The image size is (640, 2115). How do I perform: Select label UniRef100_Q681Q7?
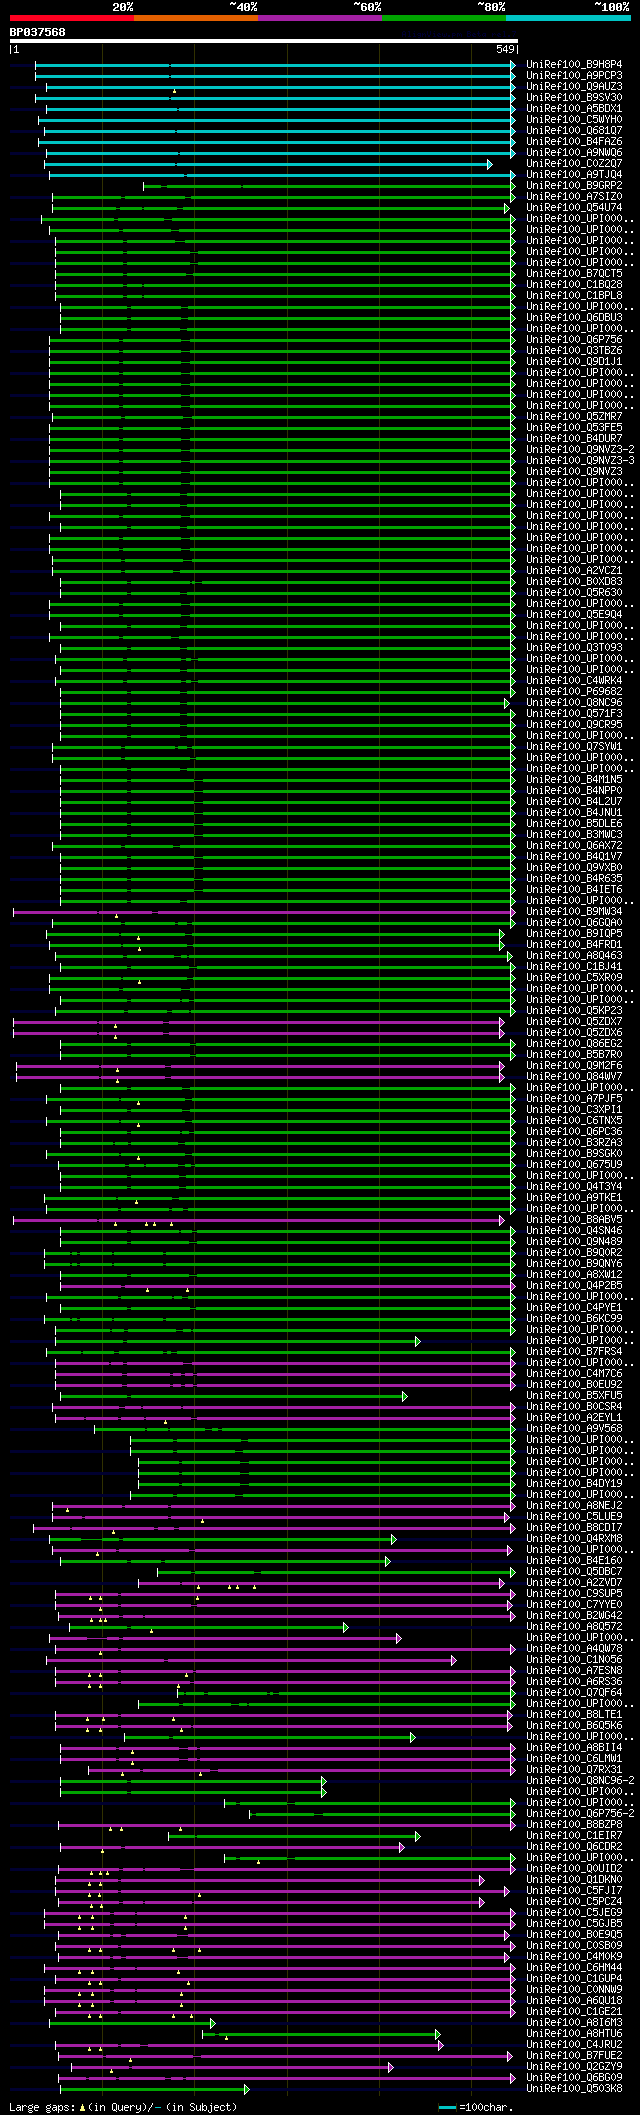pyautogui.click(x=574, y=131)
